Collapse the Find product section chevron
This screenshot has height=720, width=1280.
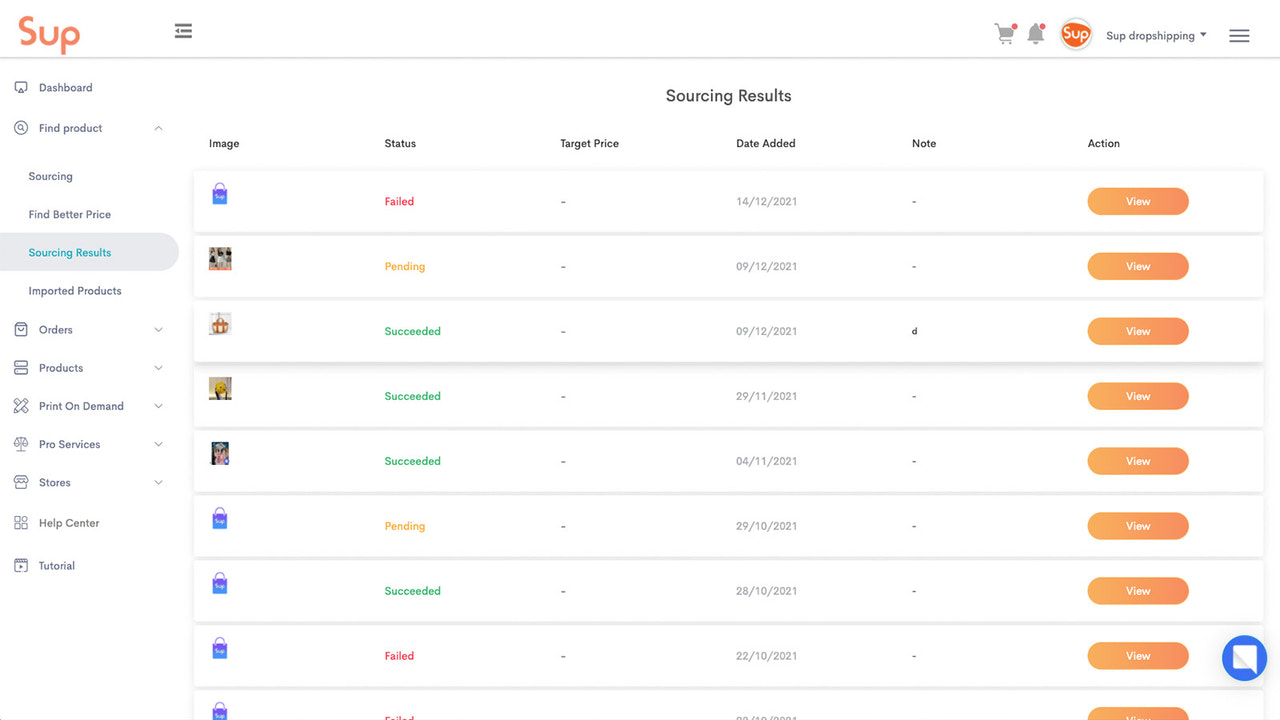158,128
